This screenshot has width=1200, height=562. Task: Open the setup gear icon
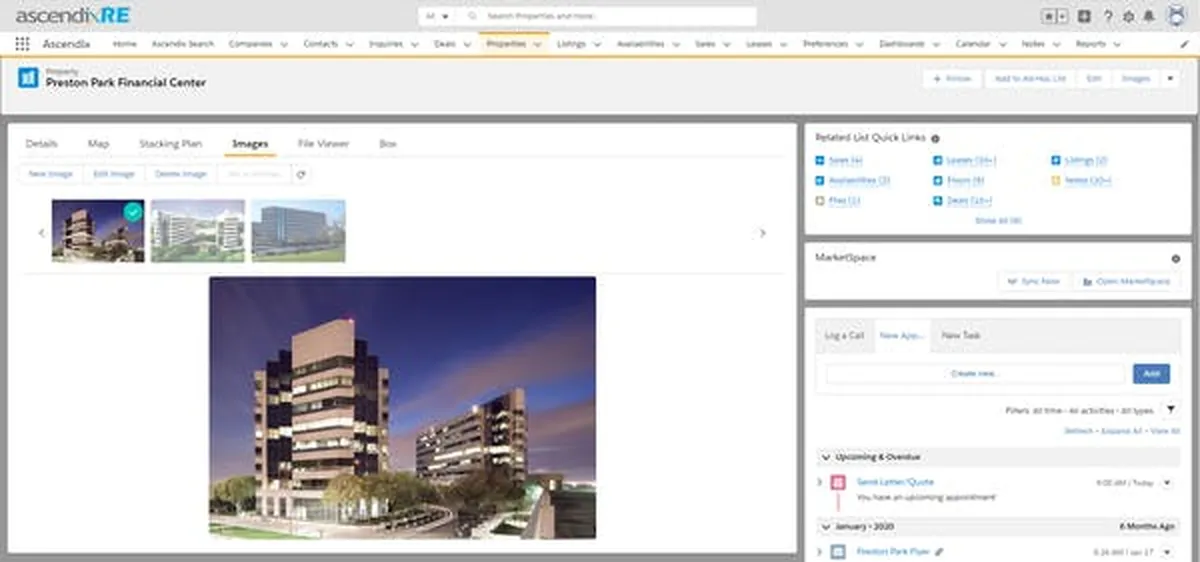[x=1129, y=17]
